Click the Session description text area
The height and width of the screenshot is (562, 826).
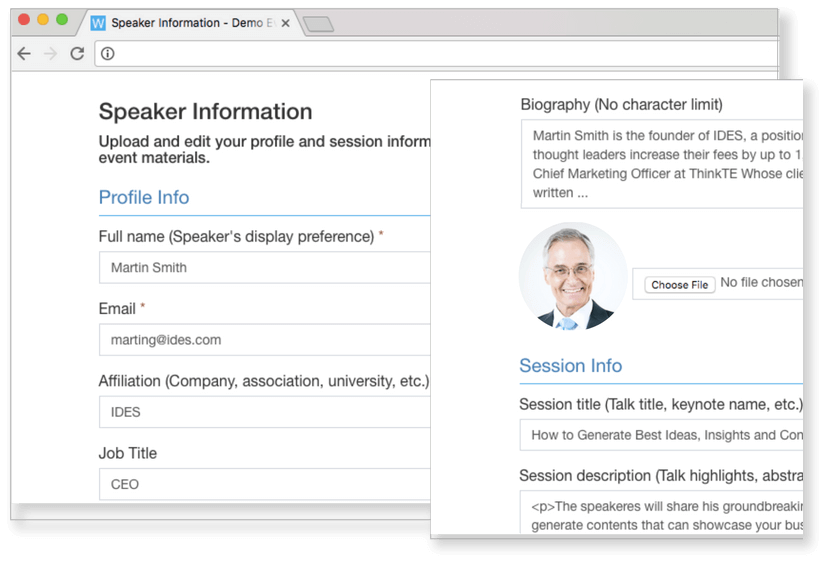click(x=661, y=512)
